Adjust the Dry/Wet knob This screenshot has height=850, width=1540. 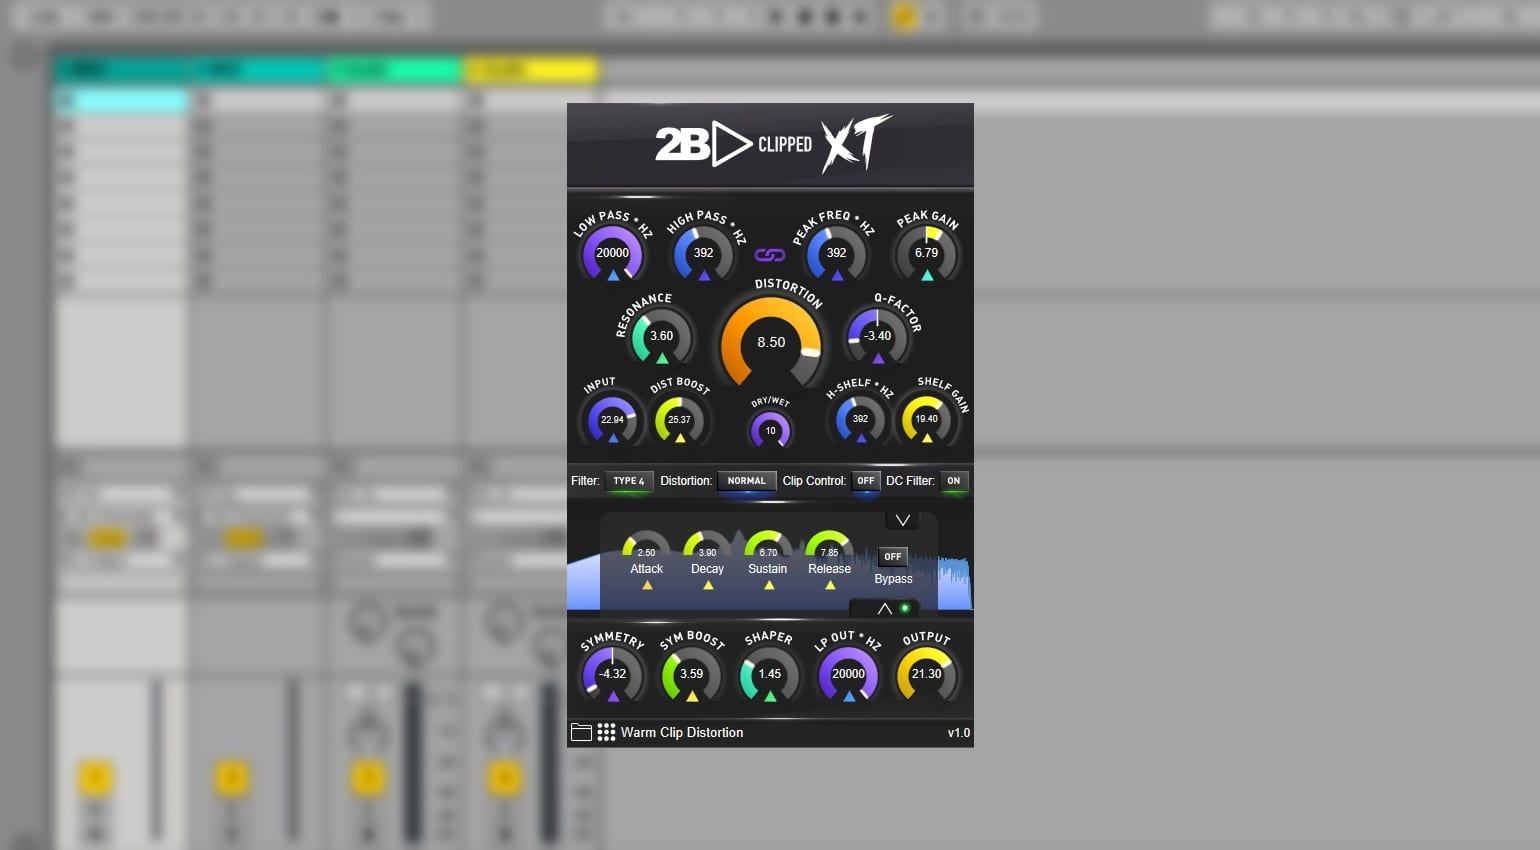point(770,431)
